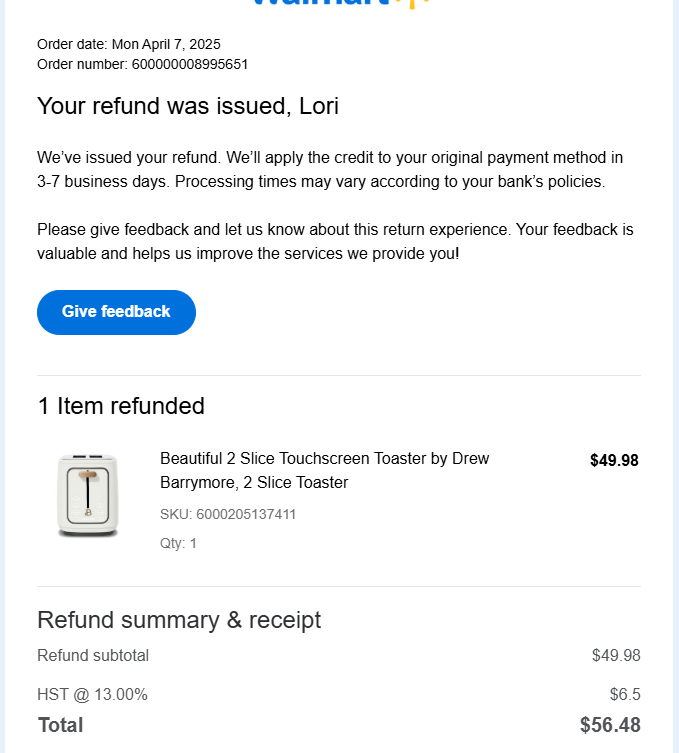Click the $56.48 total amount
Screen dimensions: 679x753
[x=609, y=725]
